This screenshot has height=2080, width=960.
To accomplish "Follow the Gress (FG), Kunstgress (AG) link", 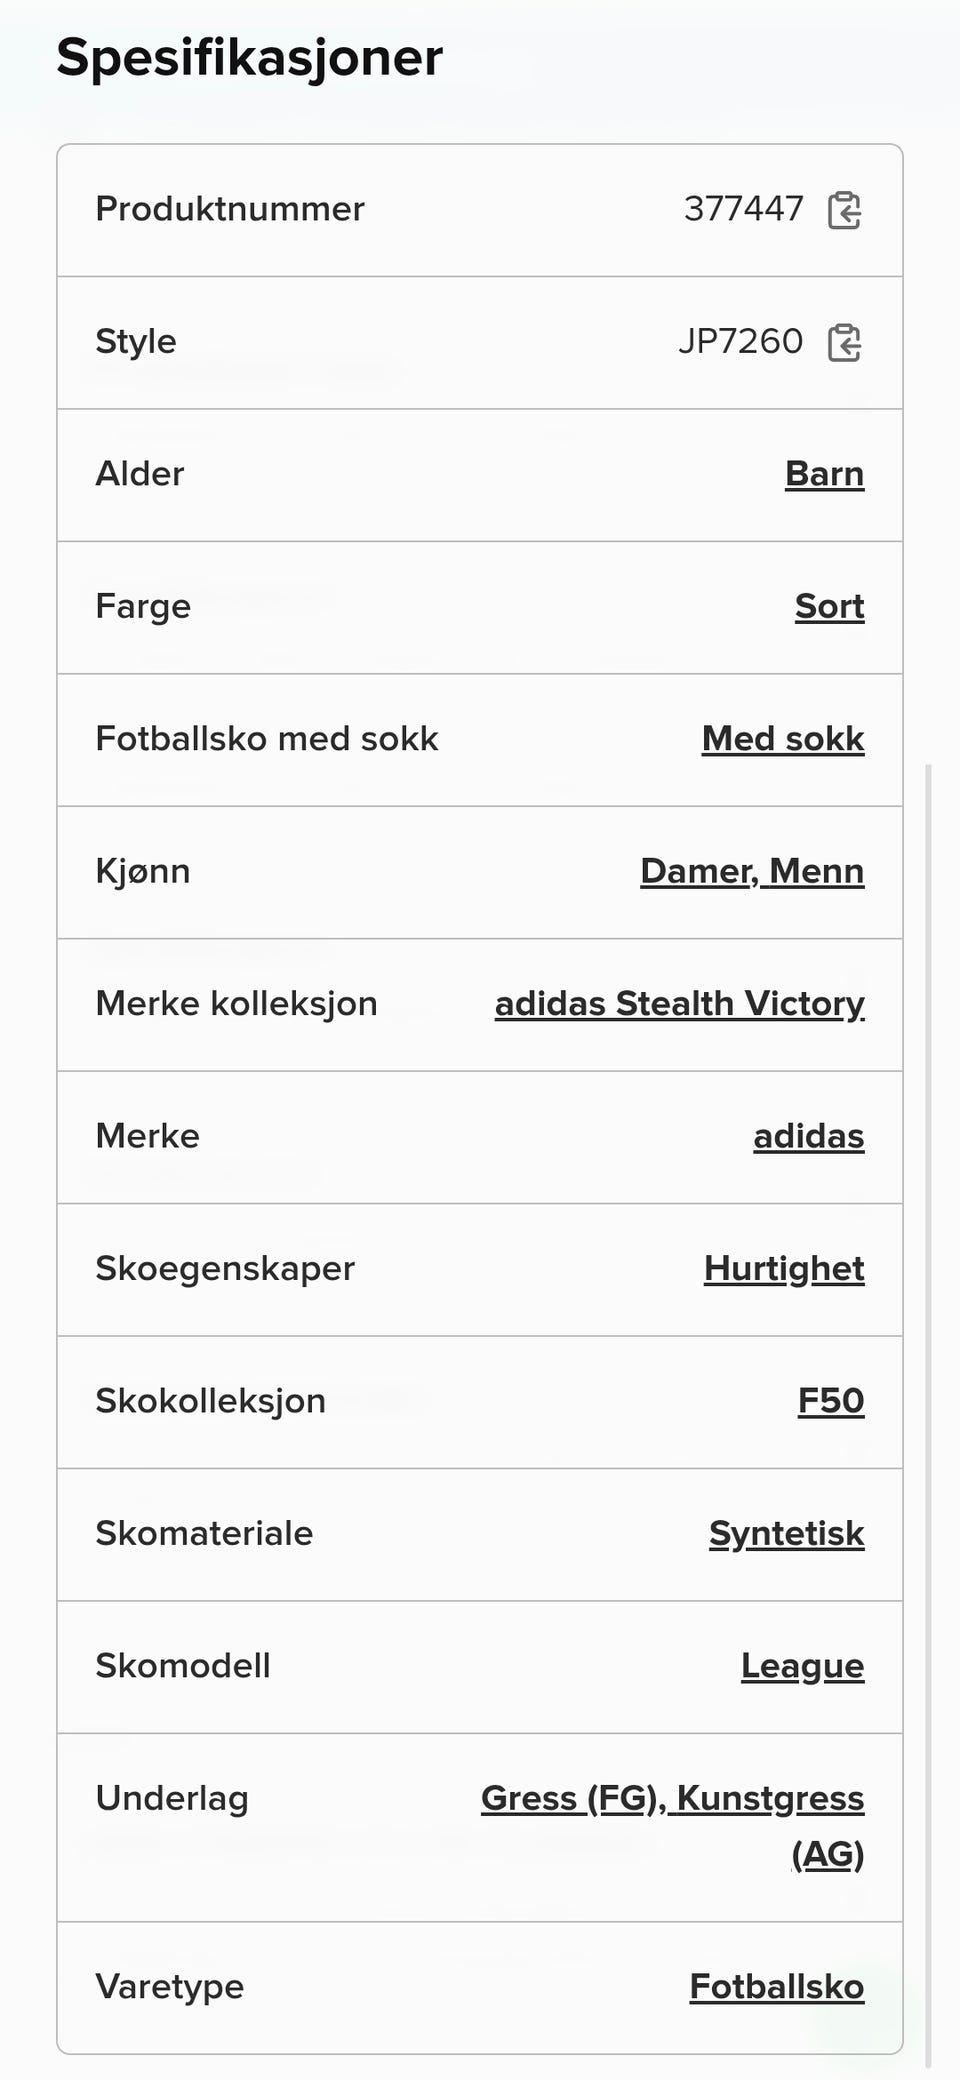I will [x=672, y=1799].
